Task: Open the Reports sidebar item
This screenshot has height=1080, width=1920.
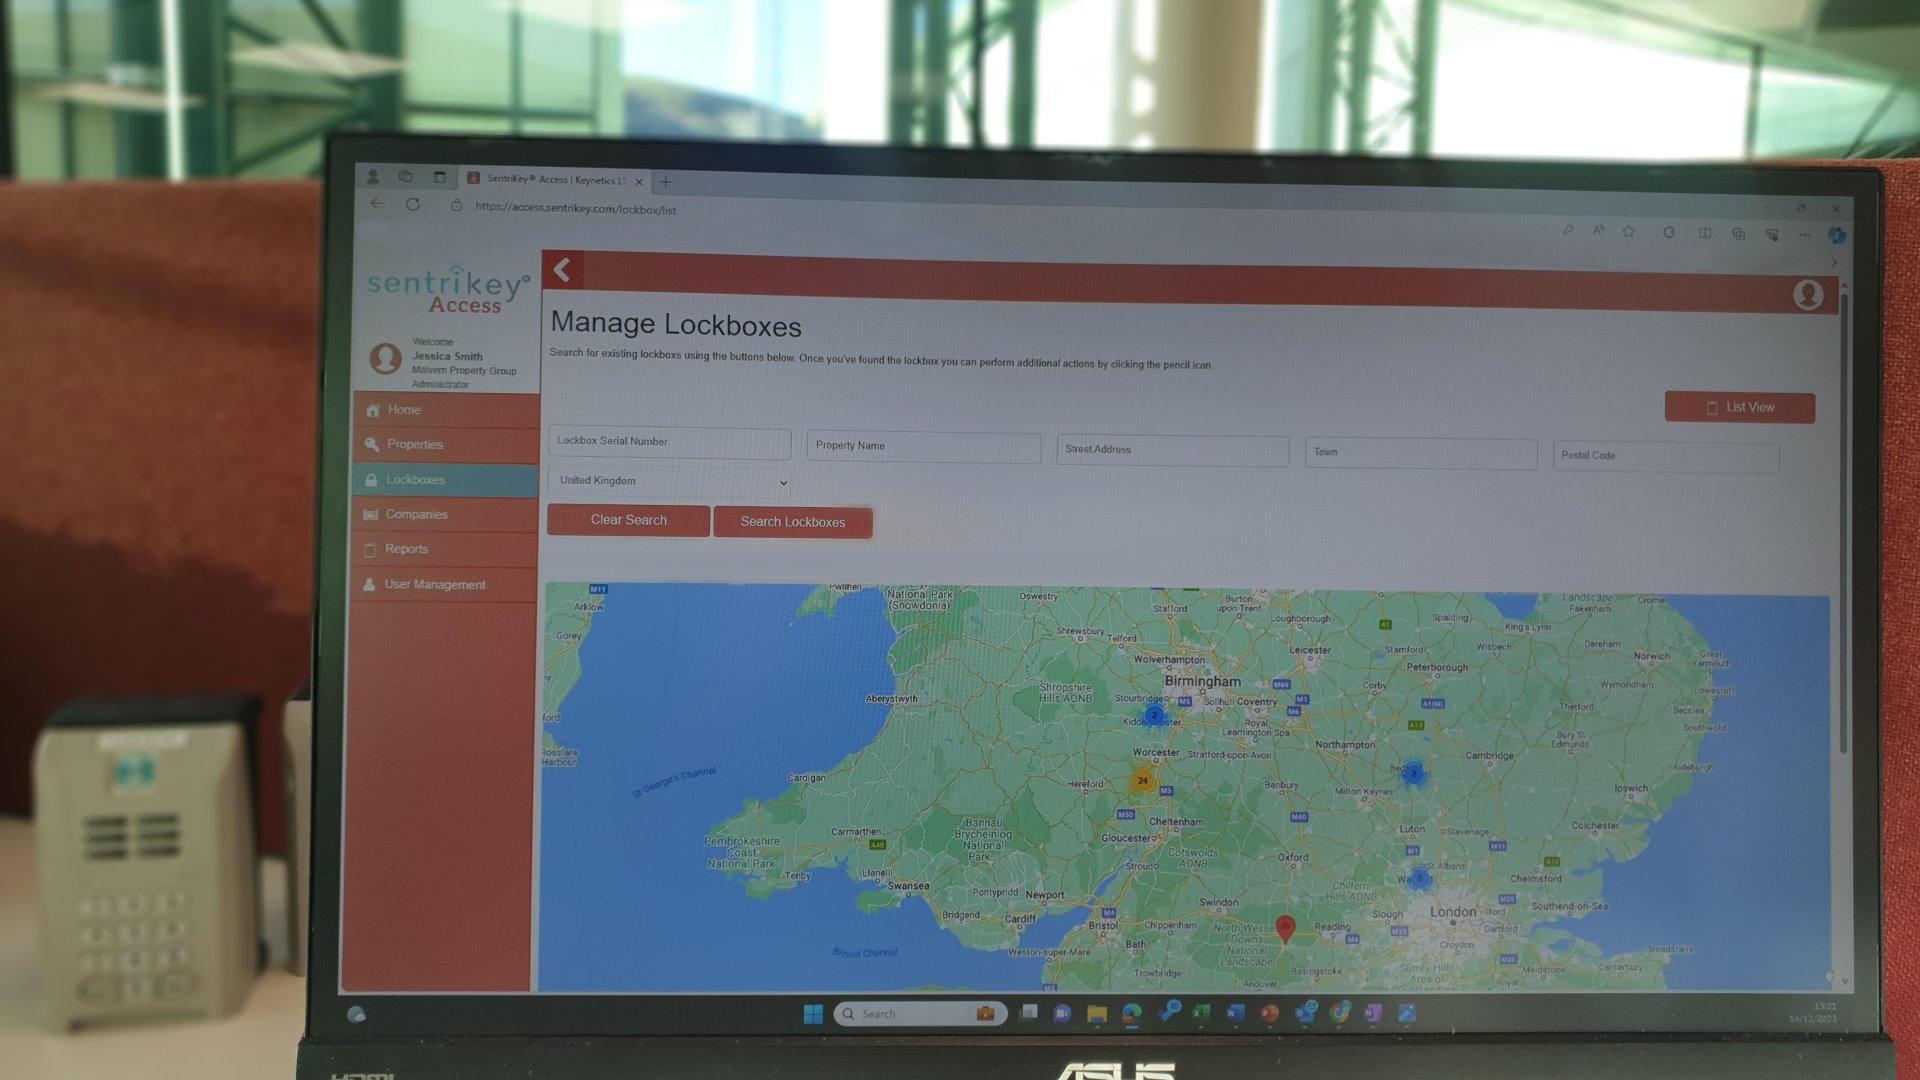Action: (406, 549)
